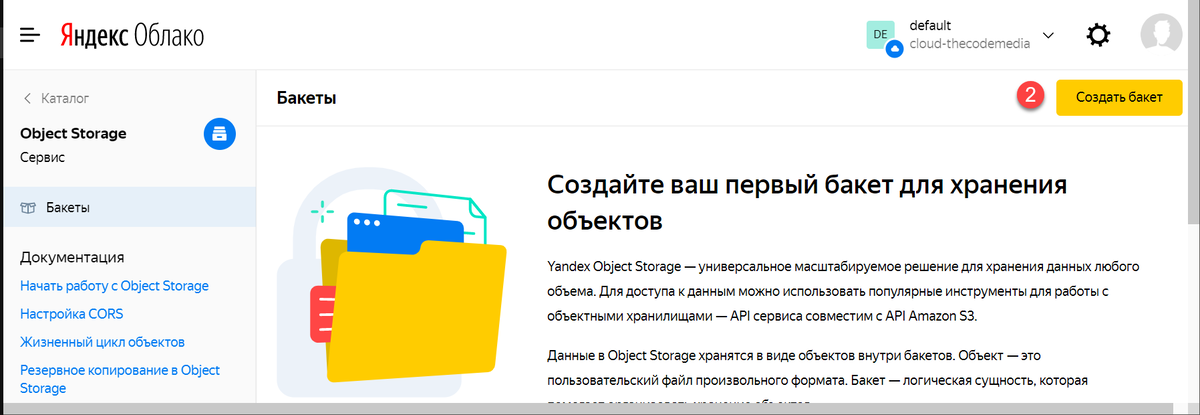Click the DE cloud badge icon

883,36
